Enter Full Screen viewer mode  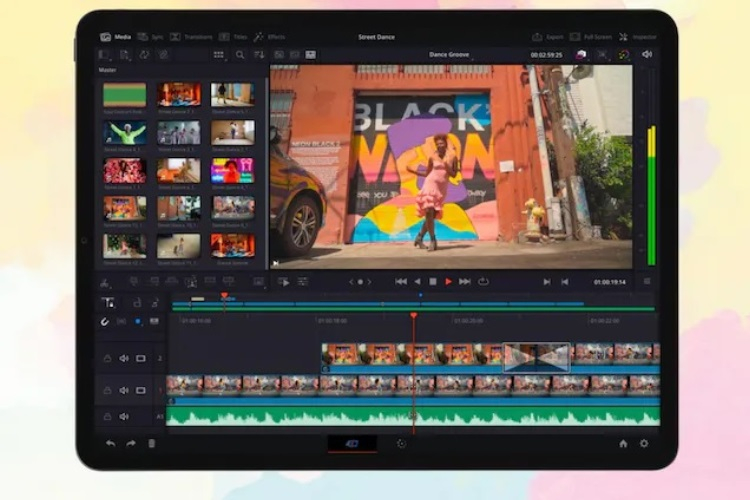pyautogui.click(x=588, y=37)
